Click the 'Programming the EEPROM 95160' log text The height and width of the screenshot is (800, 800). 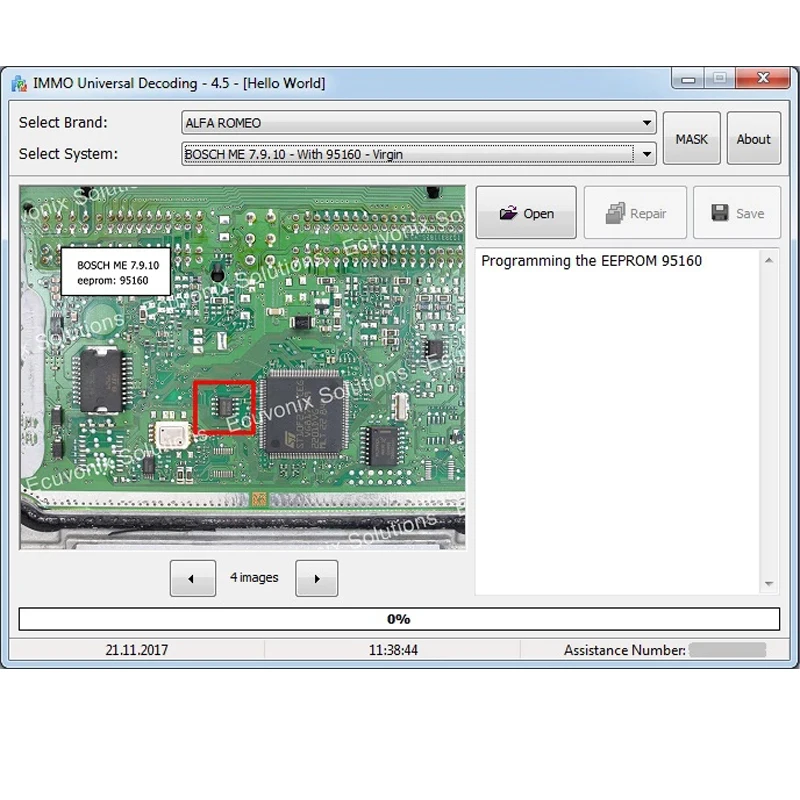point(591,261)
